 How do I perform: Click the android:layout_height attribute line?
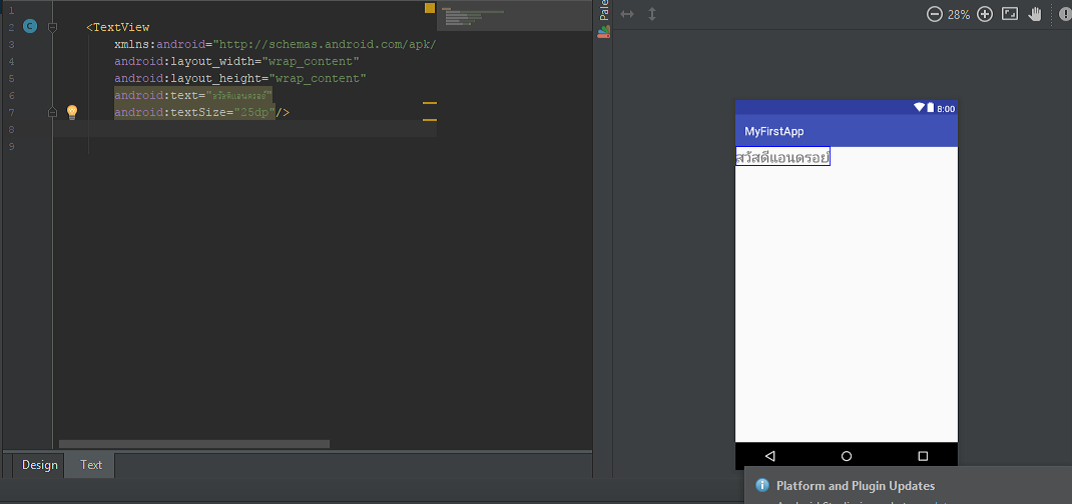click(240, 79)
